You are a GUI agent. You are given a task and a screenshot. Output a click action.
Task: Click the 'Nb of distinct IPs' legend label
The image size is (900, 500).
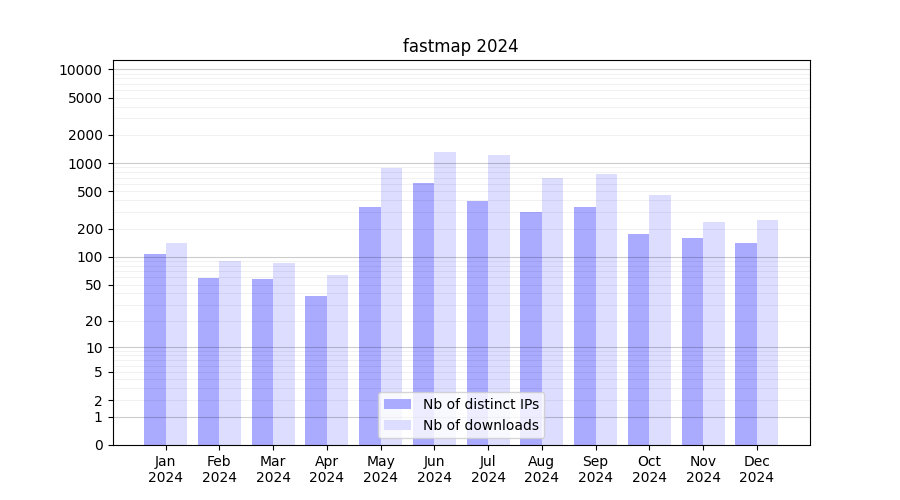[x=480, y=404]
